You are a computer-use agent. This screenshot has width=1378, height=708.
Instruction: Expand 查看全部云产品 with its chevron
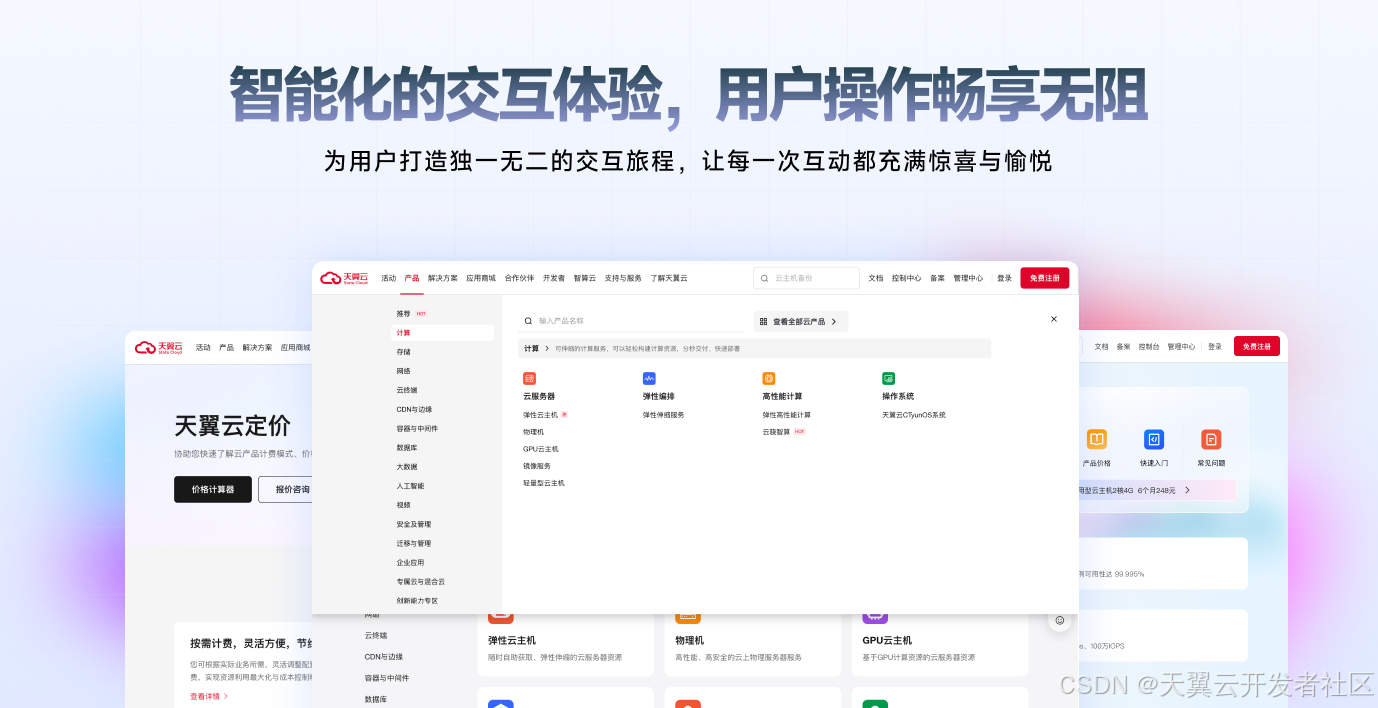[833, 322]
